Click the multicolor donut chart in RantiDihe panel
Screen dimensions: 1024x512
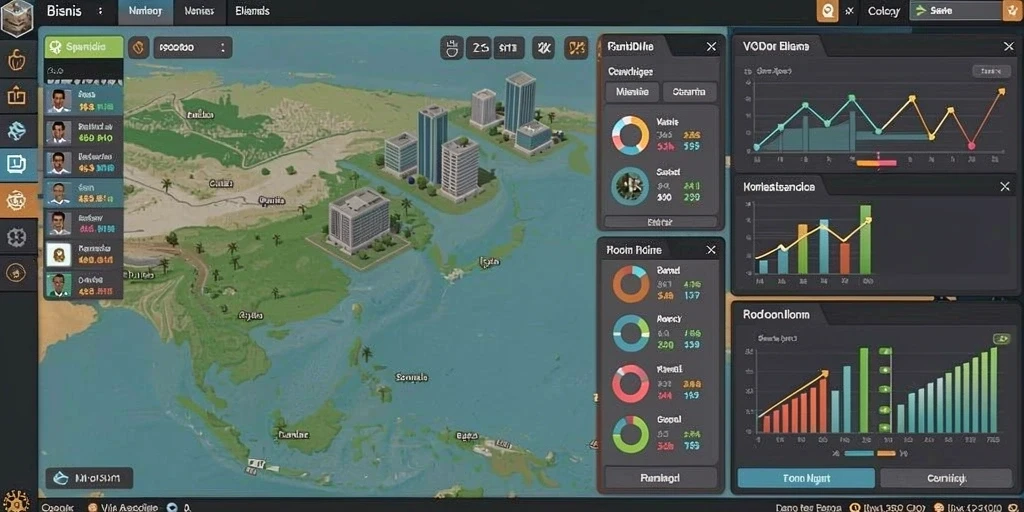[x=630, y=135]
